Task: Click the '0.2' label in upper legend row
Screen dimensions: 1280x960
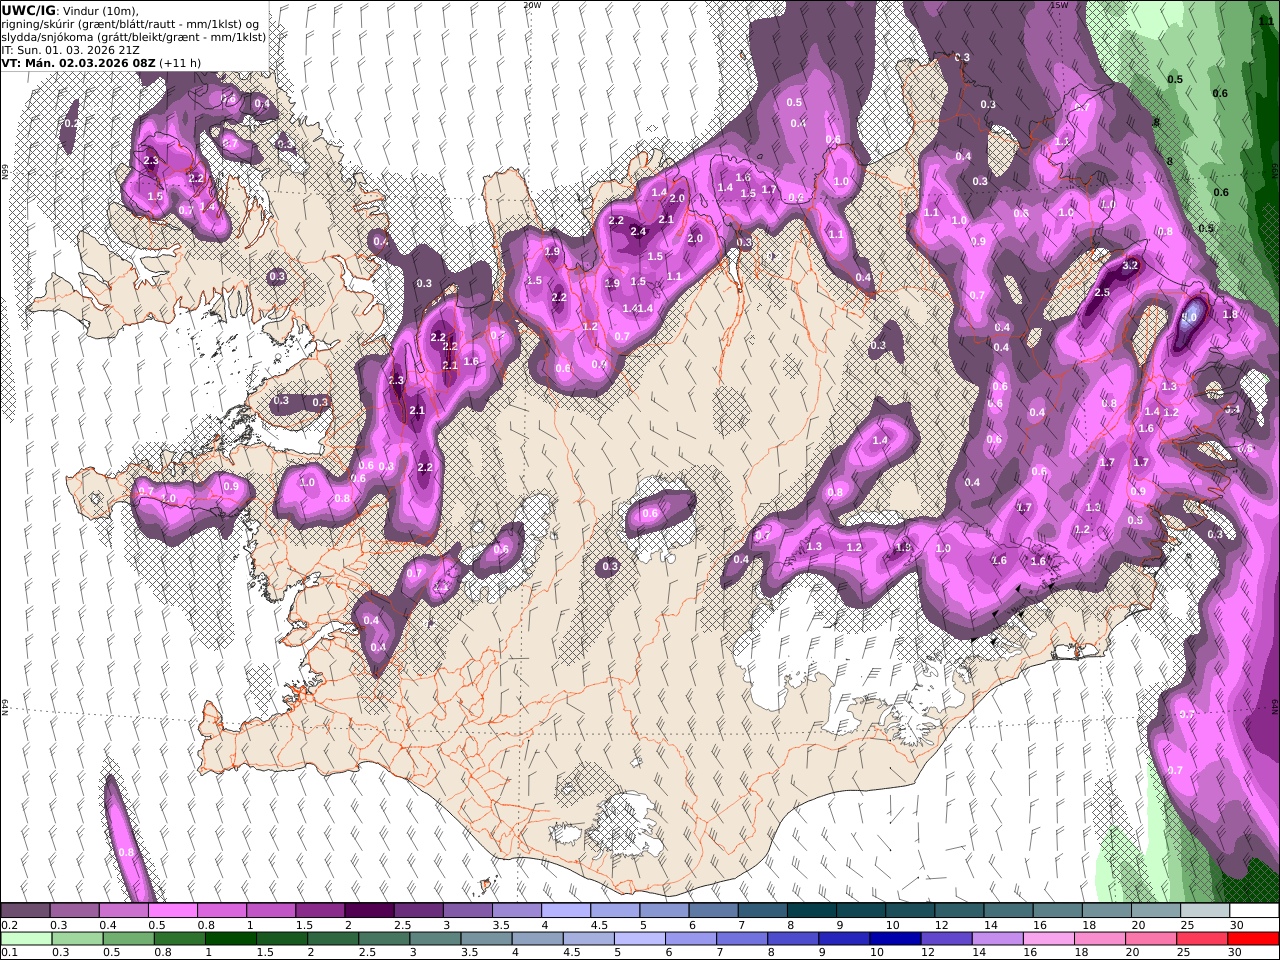Action: coord(9,925)
